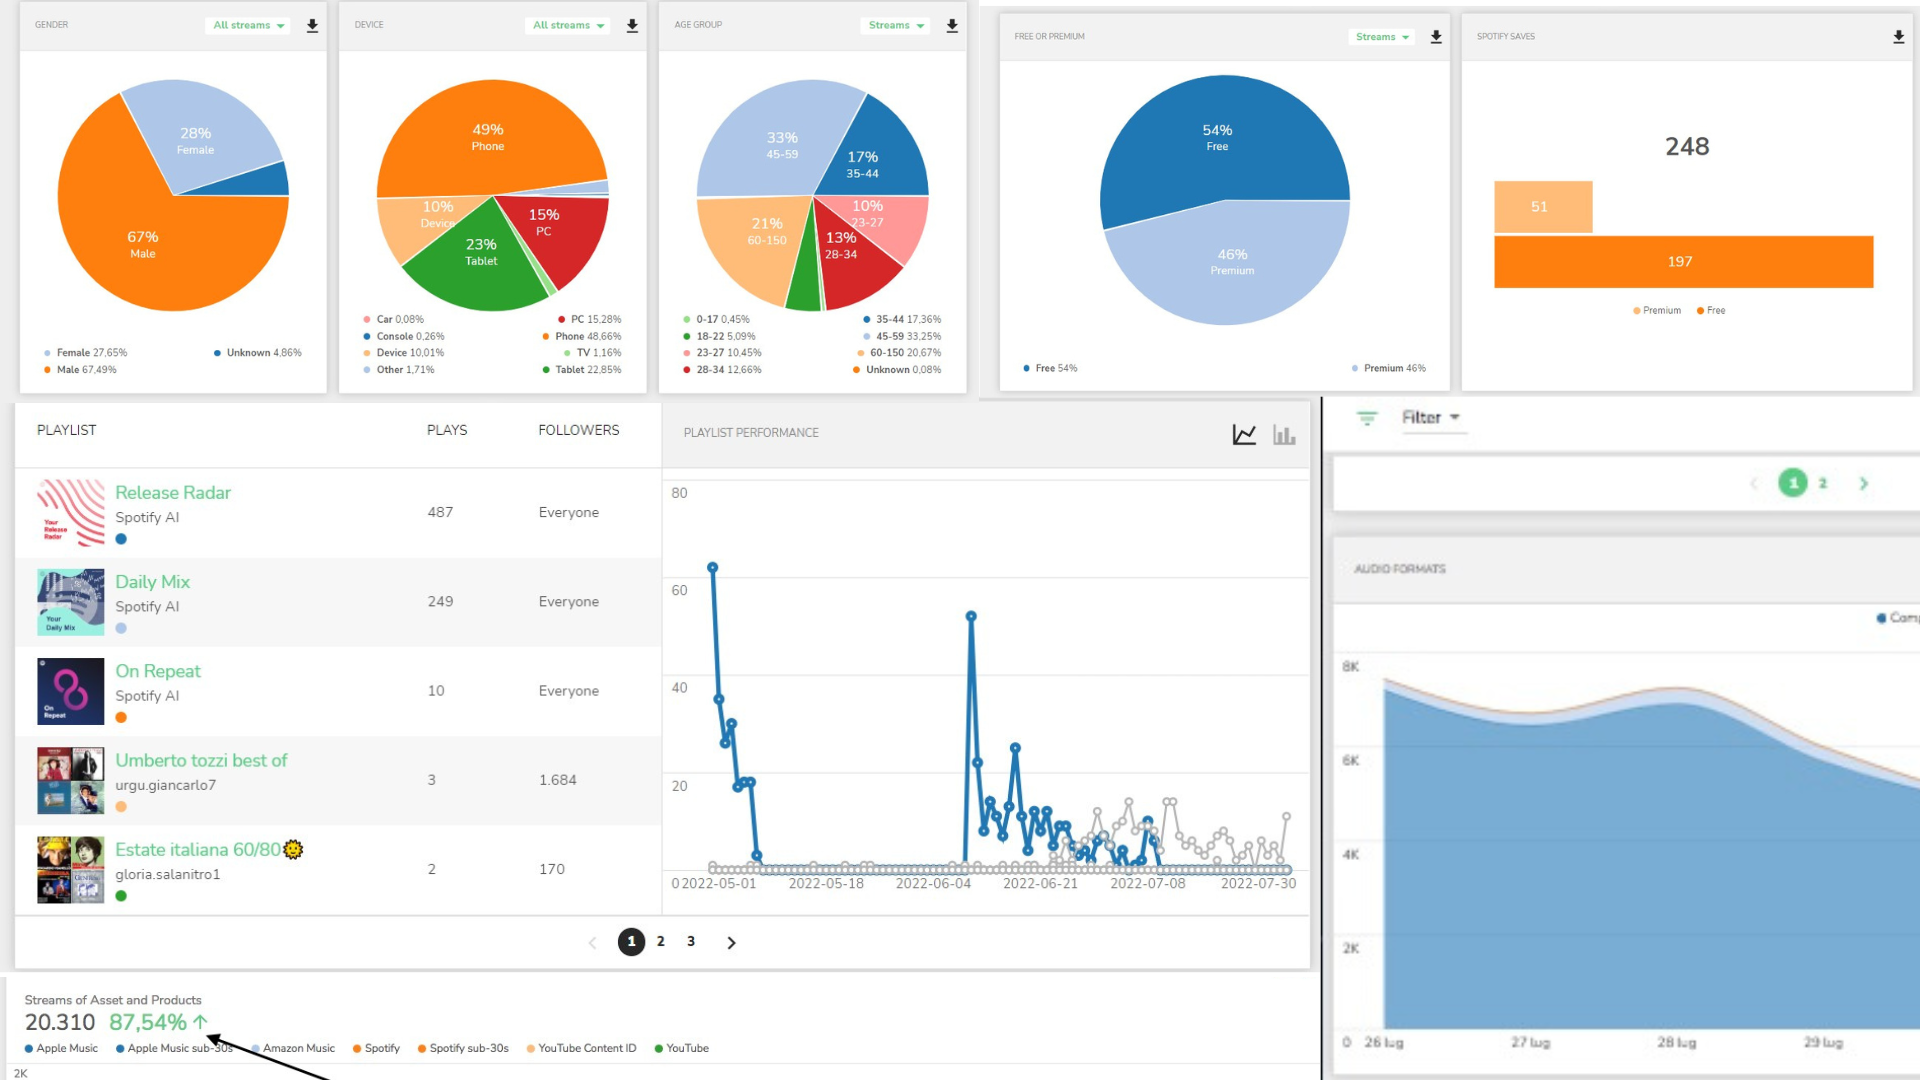Screen dimensions: 1920x1080
Task: Toggle Unknown legend in Gender chart
Action: pos(257,353)
